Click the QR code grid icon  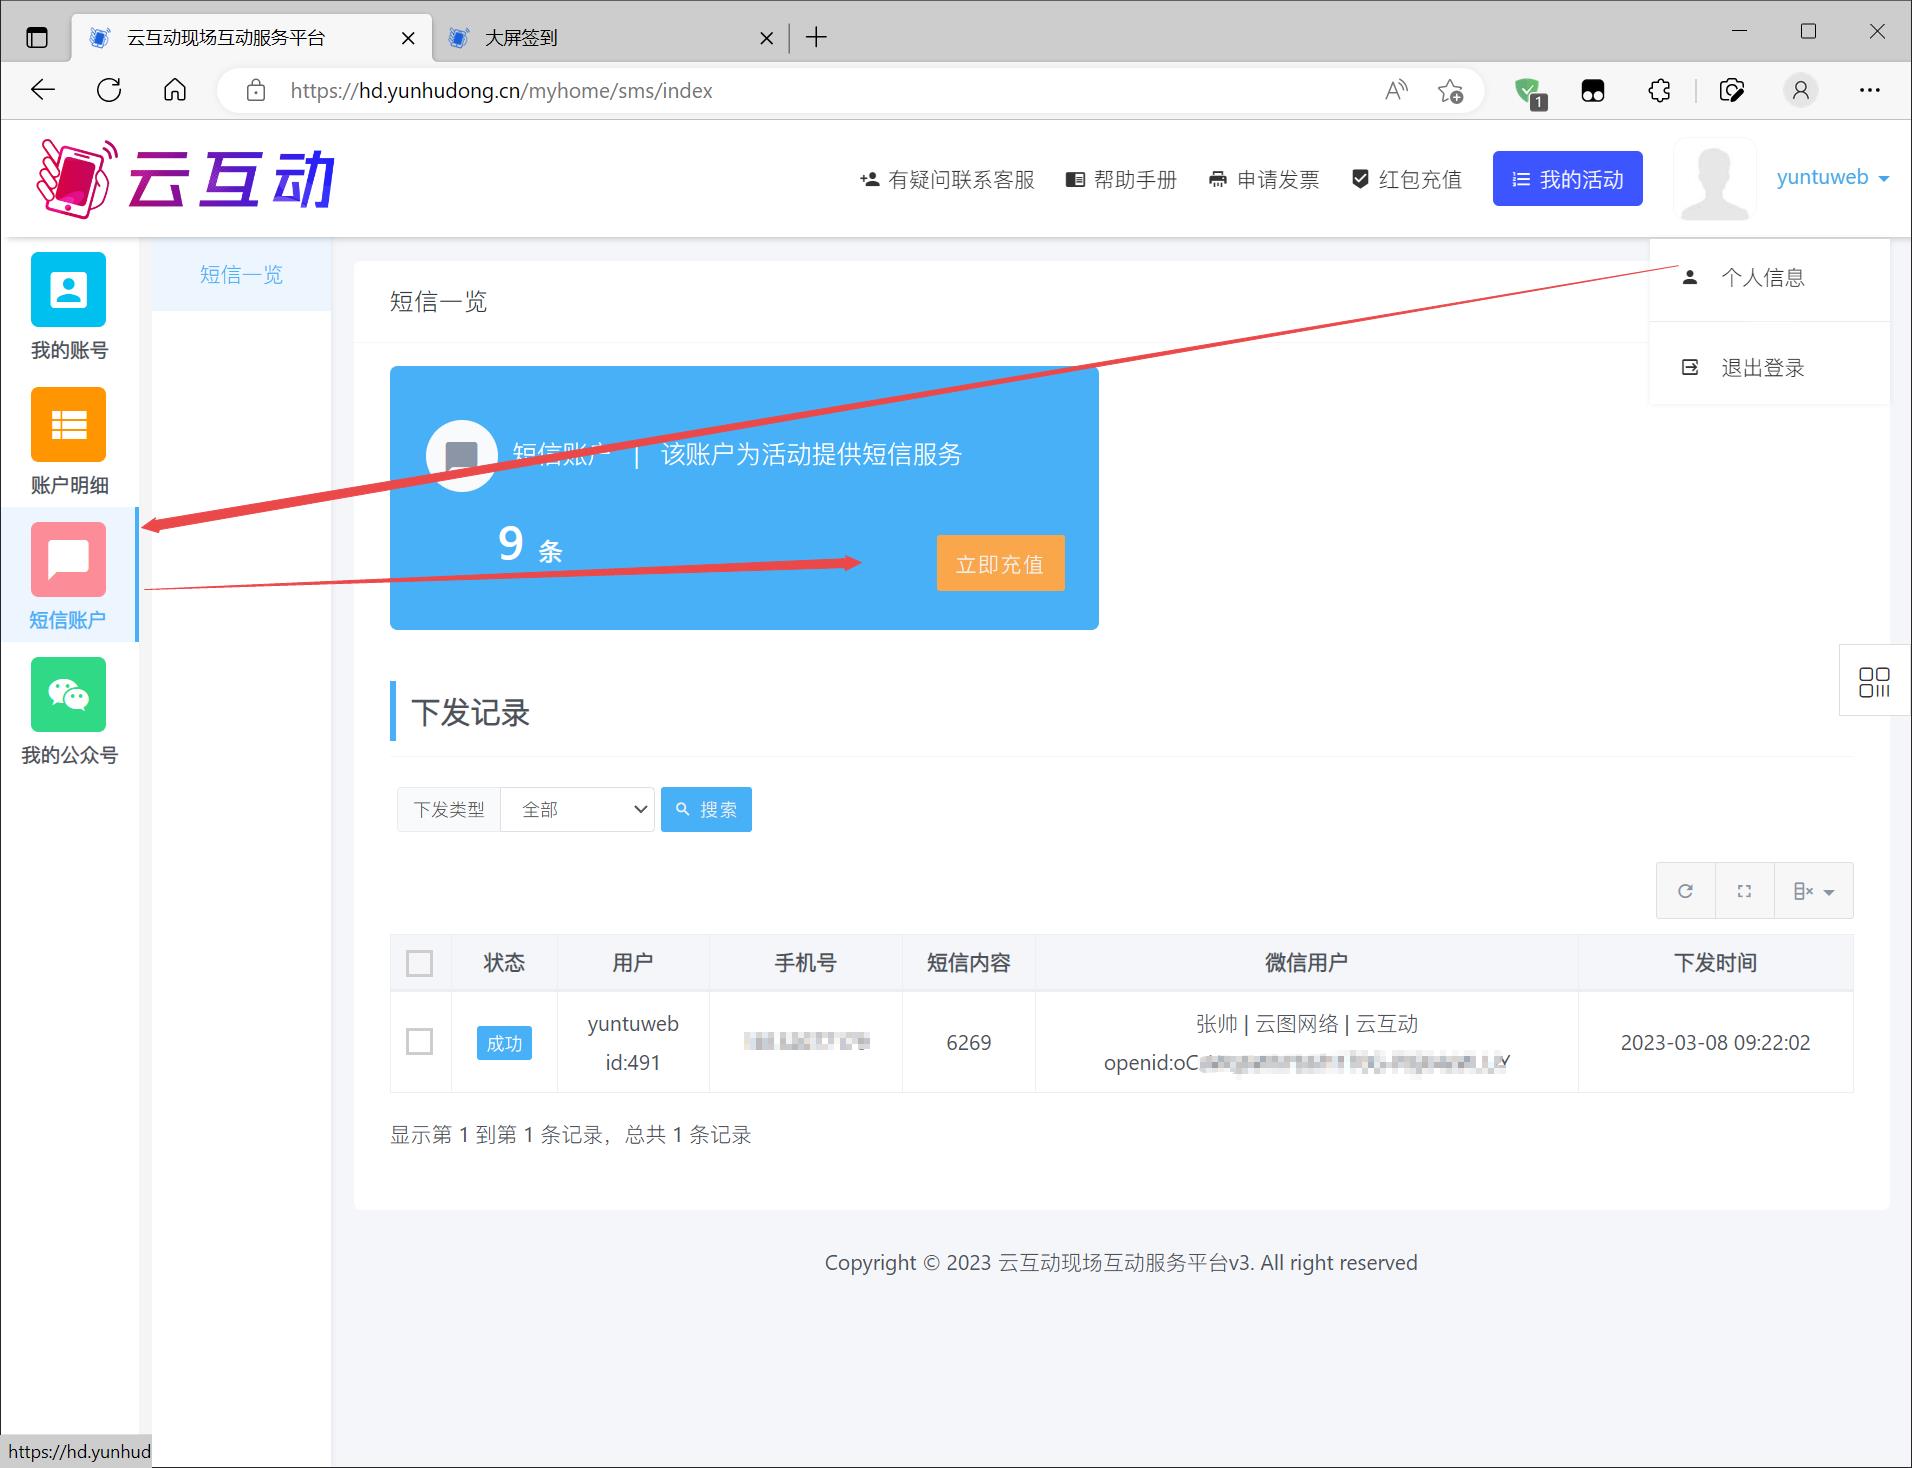[x=1874, y=682]
